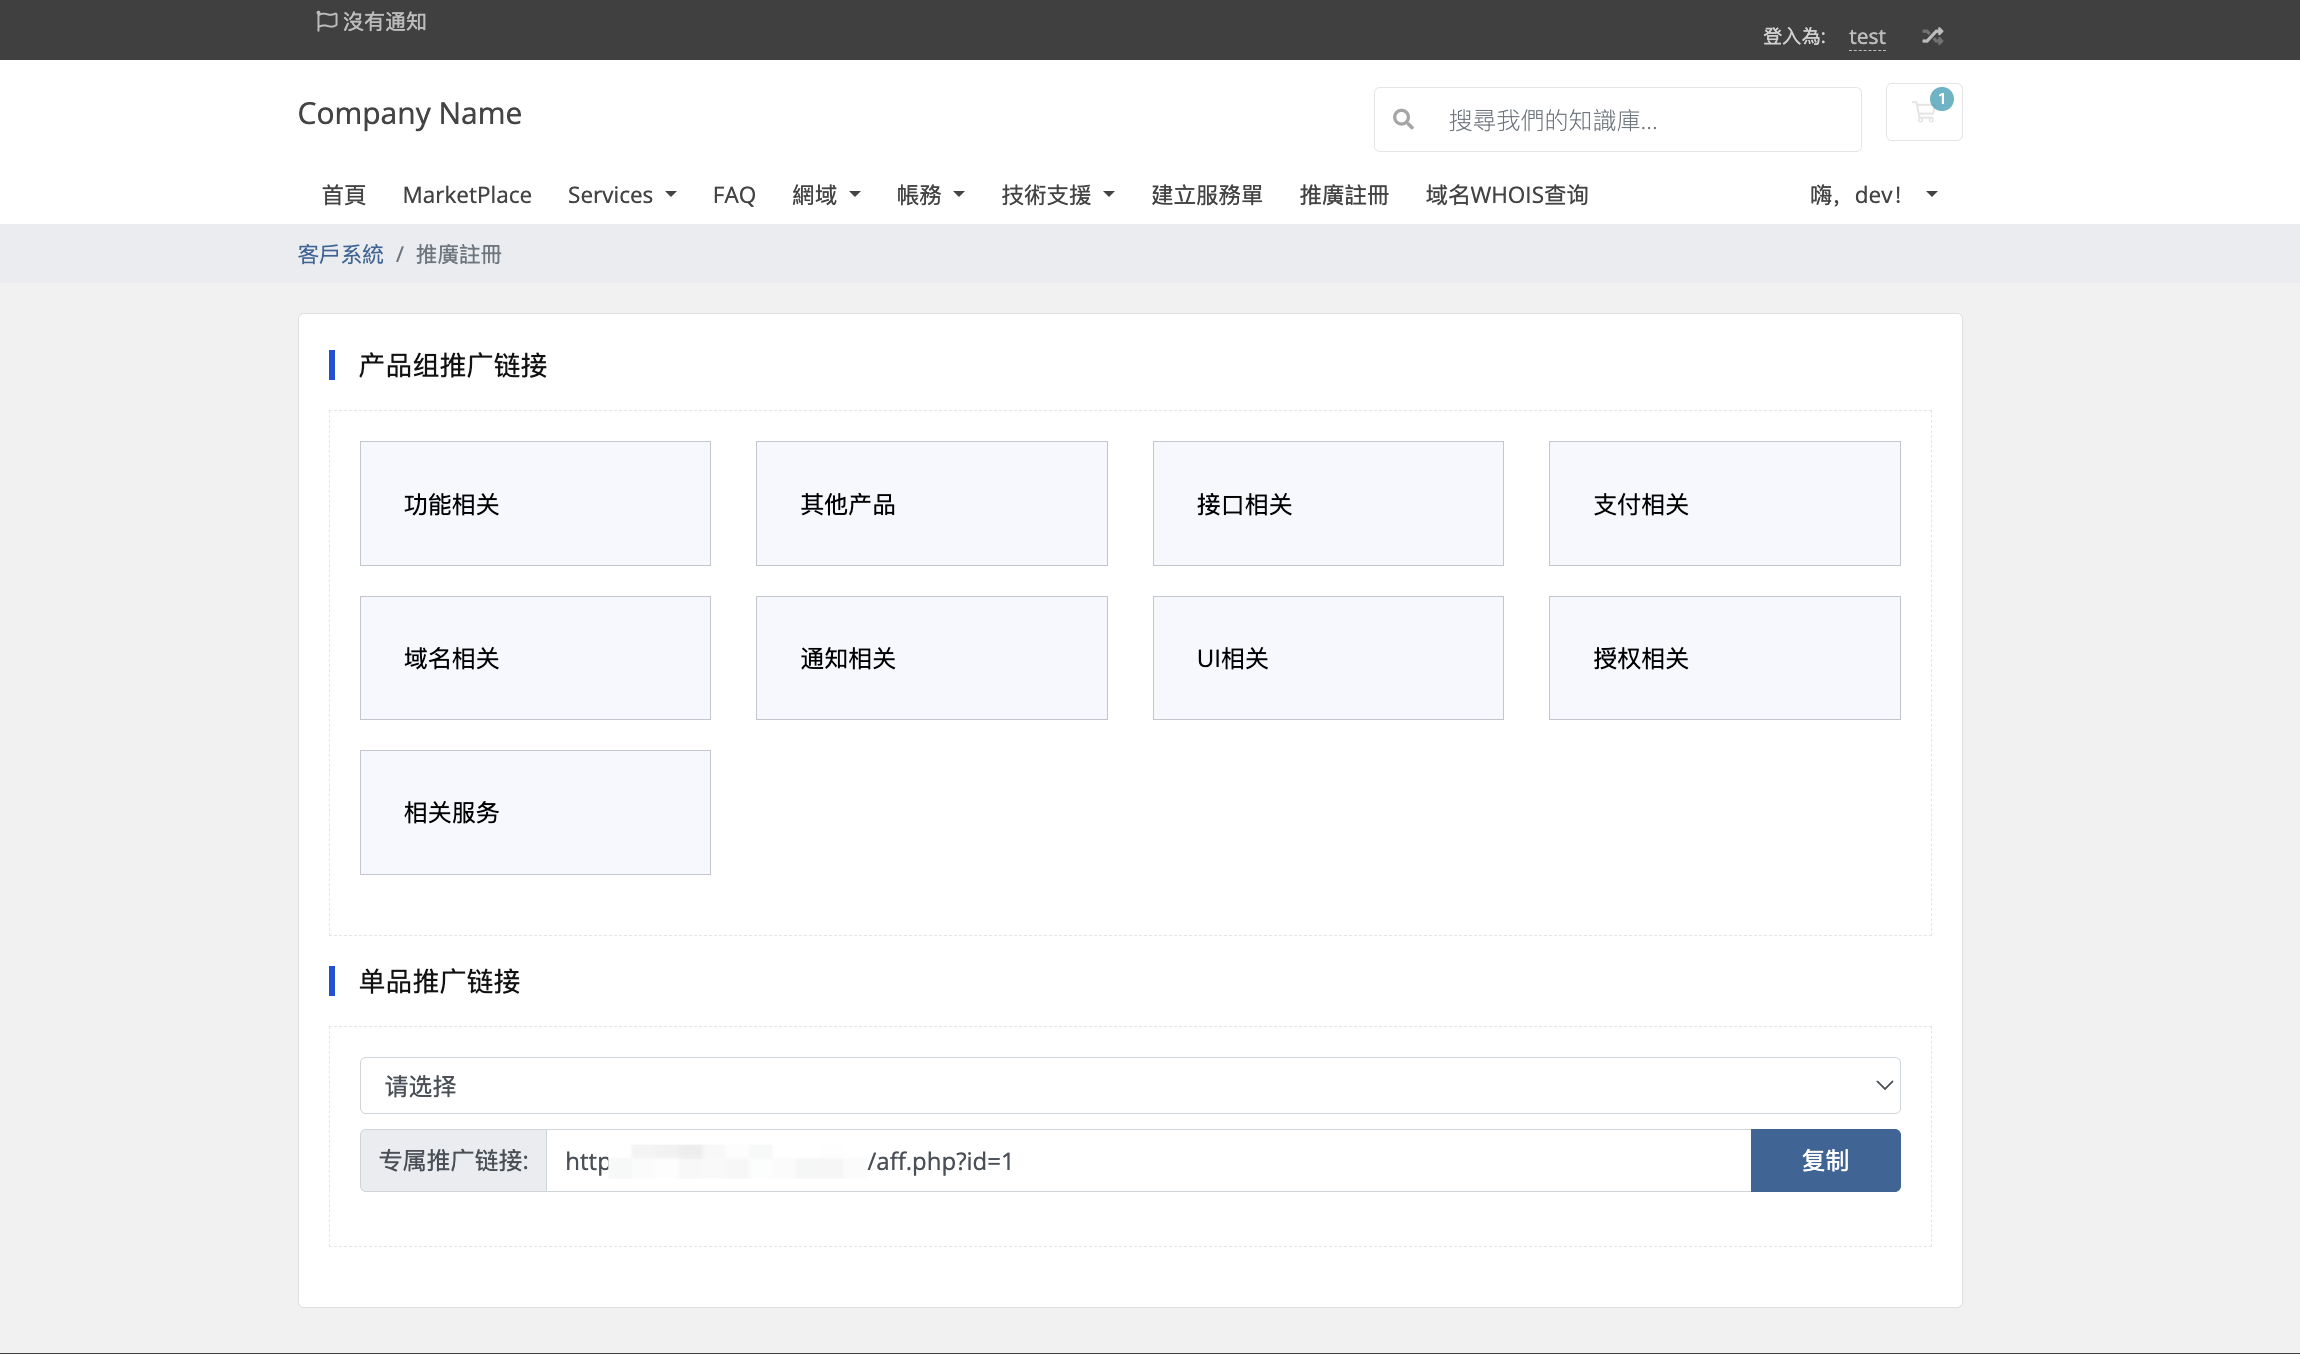Open the 嗨, dev! user menu
2300x1354 pixels.
click(x=1872, y=195)
